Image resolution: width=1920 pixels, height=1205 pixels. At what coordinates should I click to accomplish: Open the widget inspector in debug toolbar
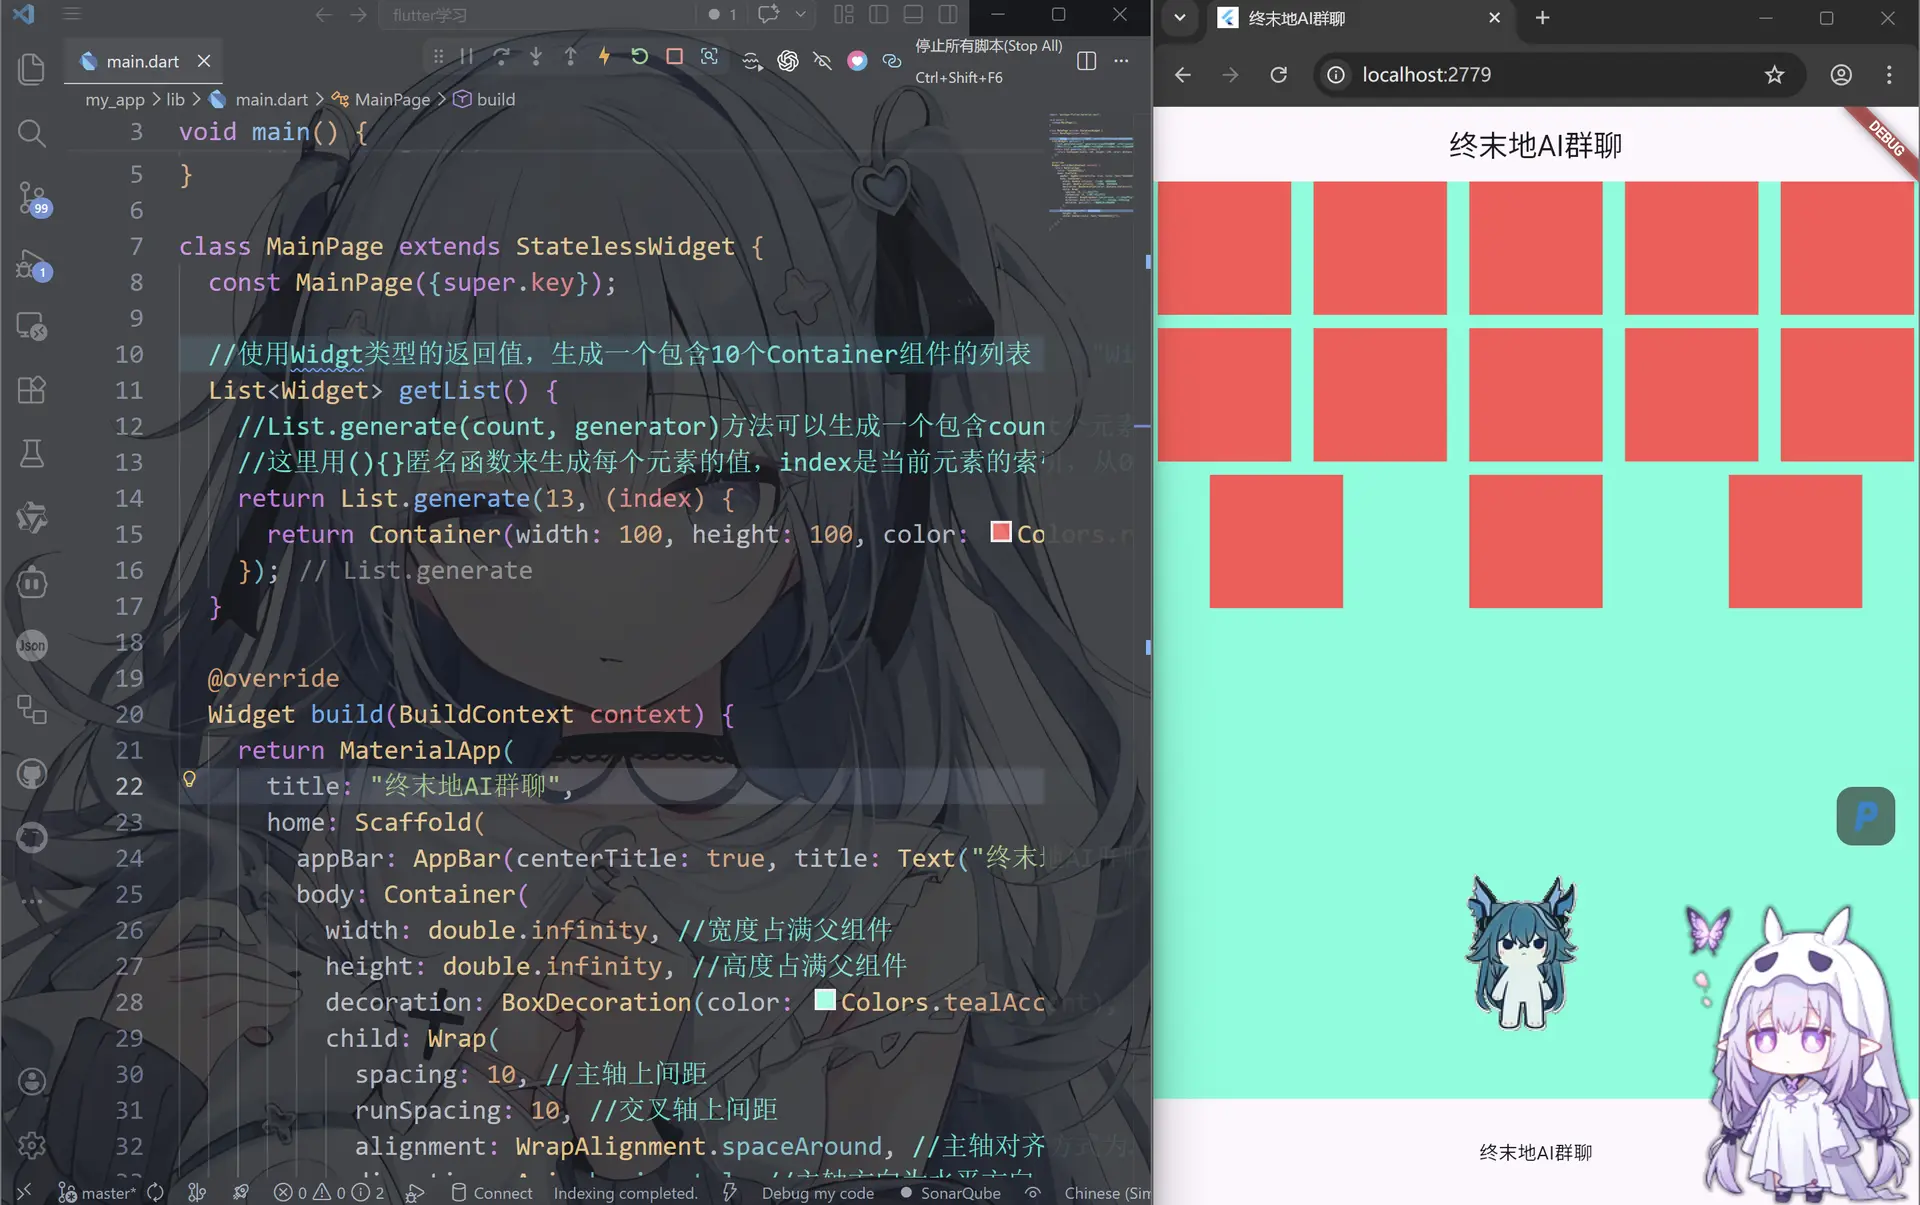[x=709, y=57]
